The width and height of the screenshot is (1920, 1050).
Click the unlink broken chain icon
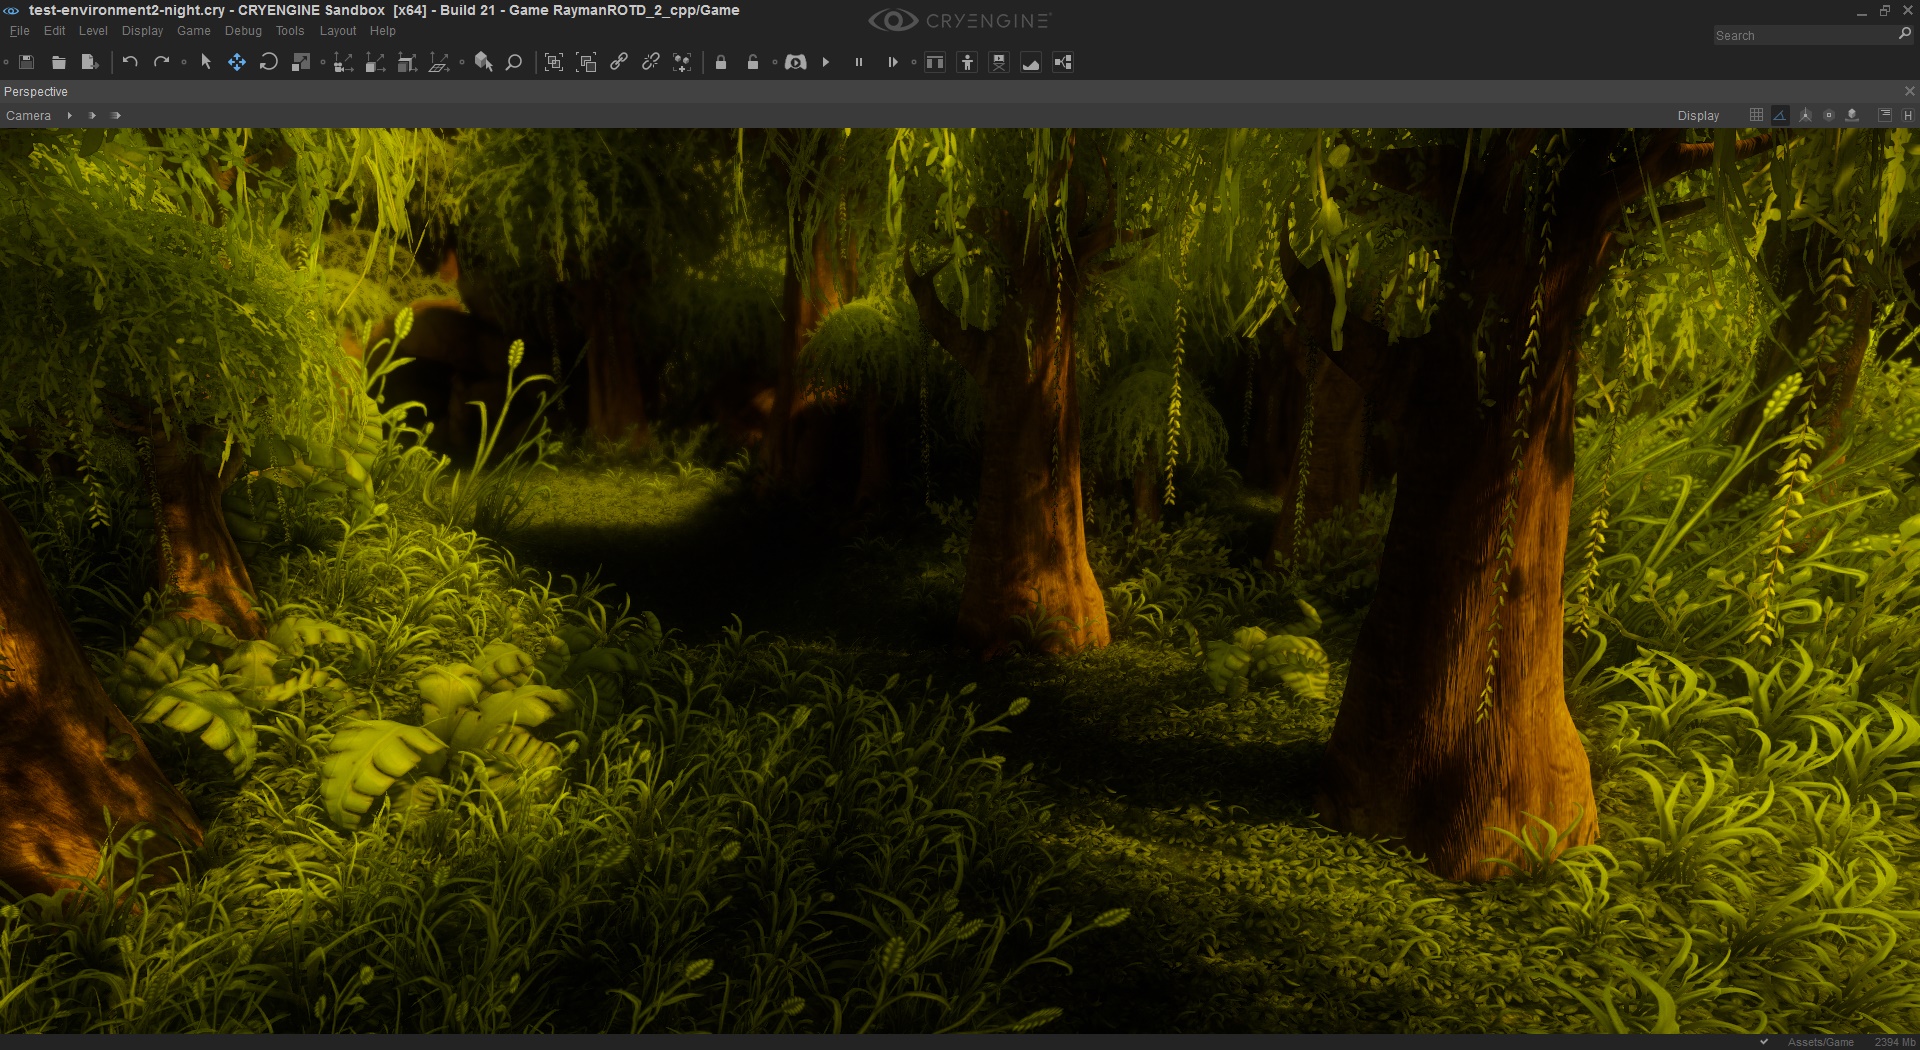tap(651, 62)
